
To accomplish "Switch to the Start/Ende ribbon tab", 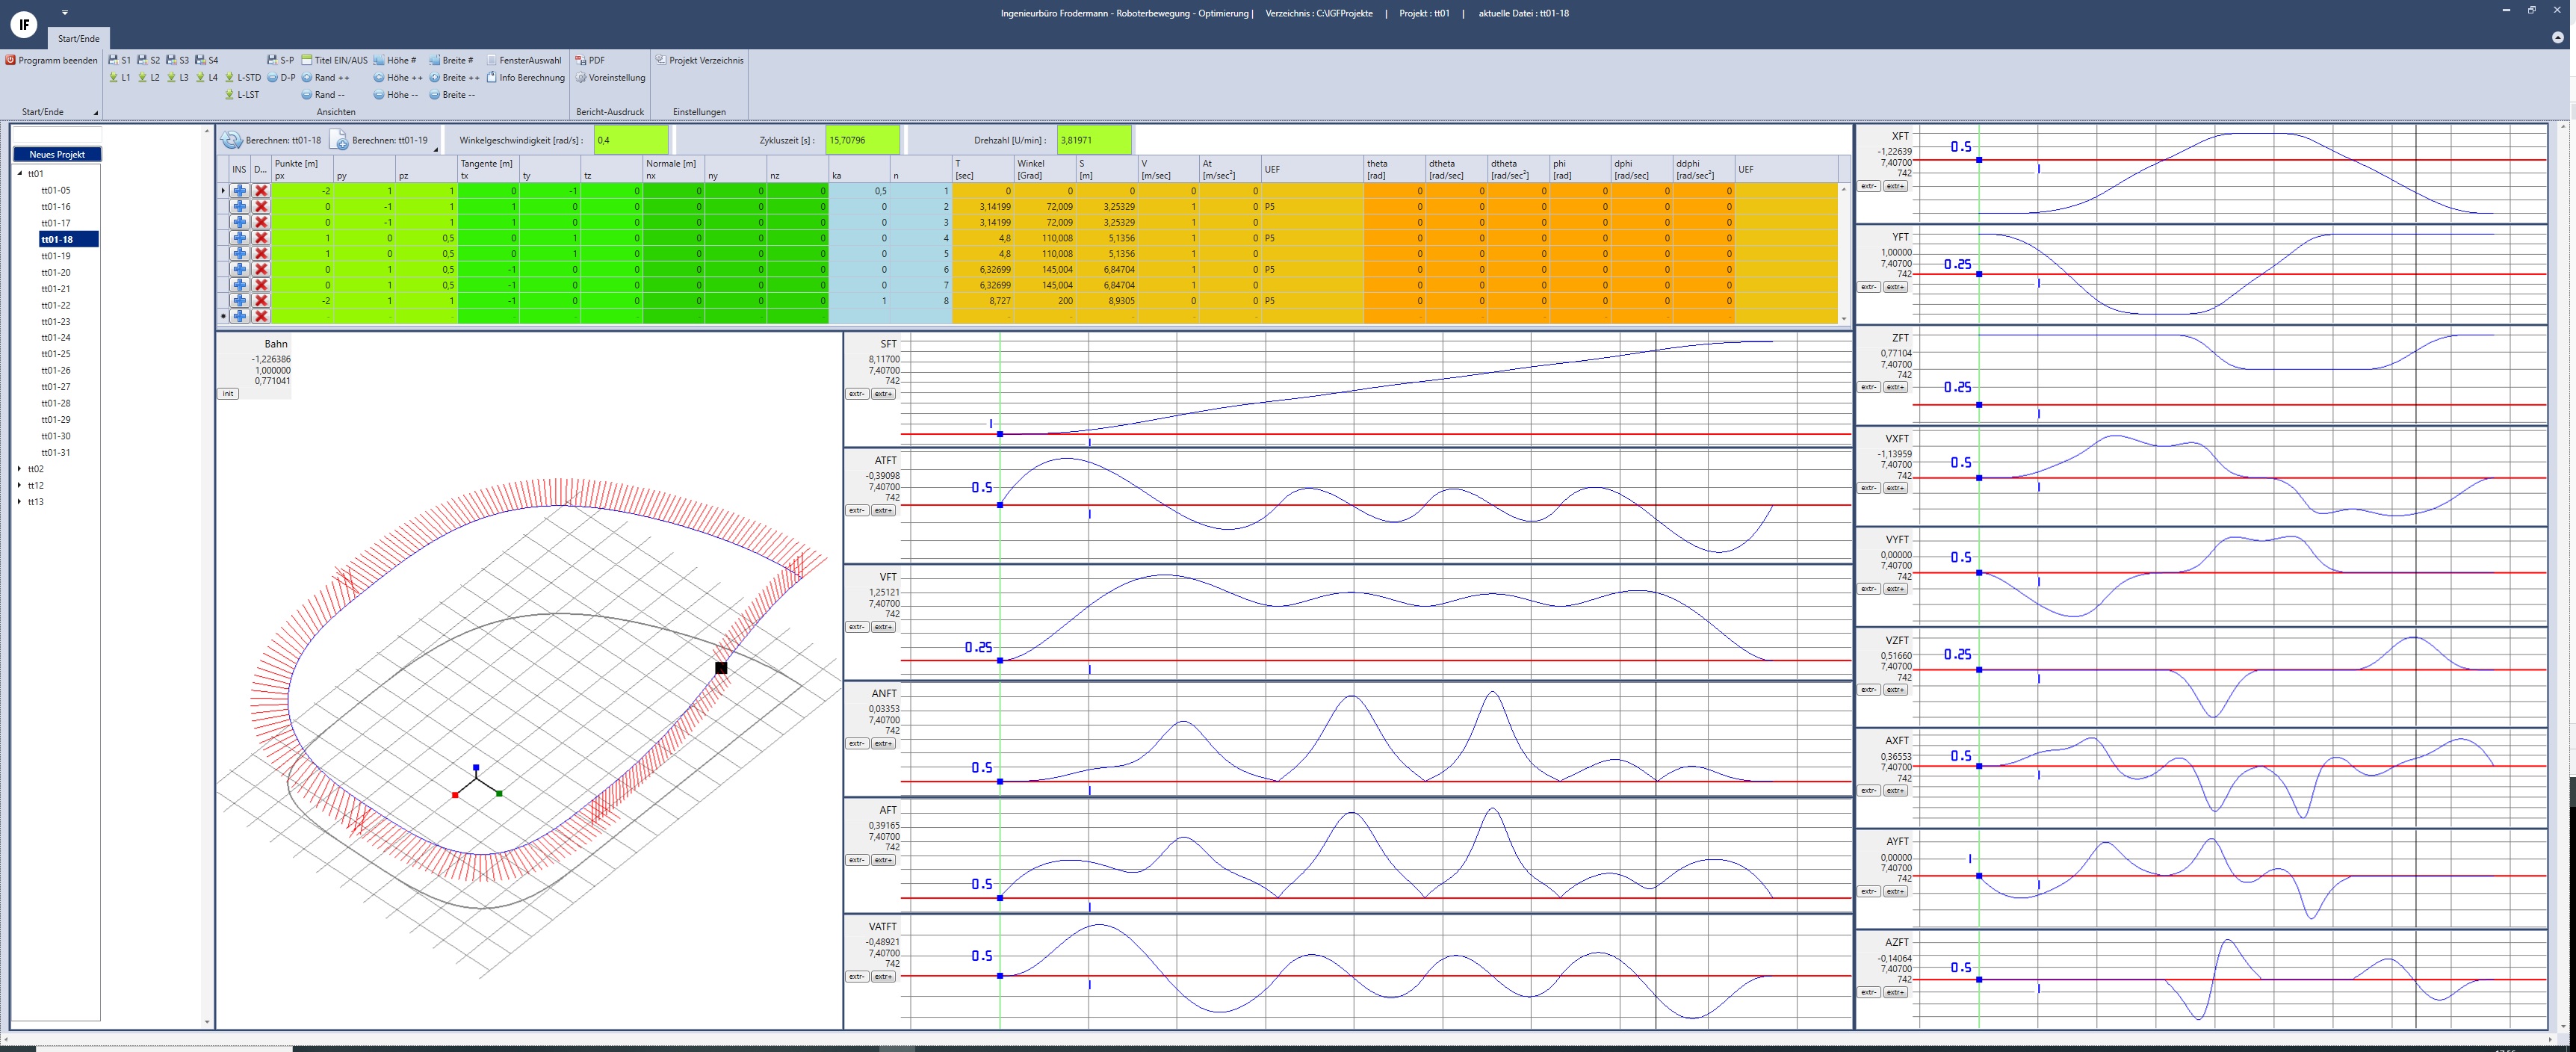I will (x=78, y=38).
